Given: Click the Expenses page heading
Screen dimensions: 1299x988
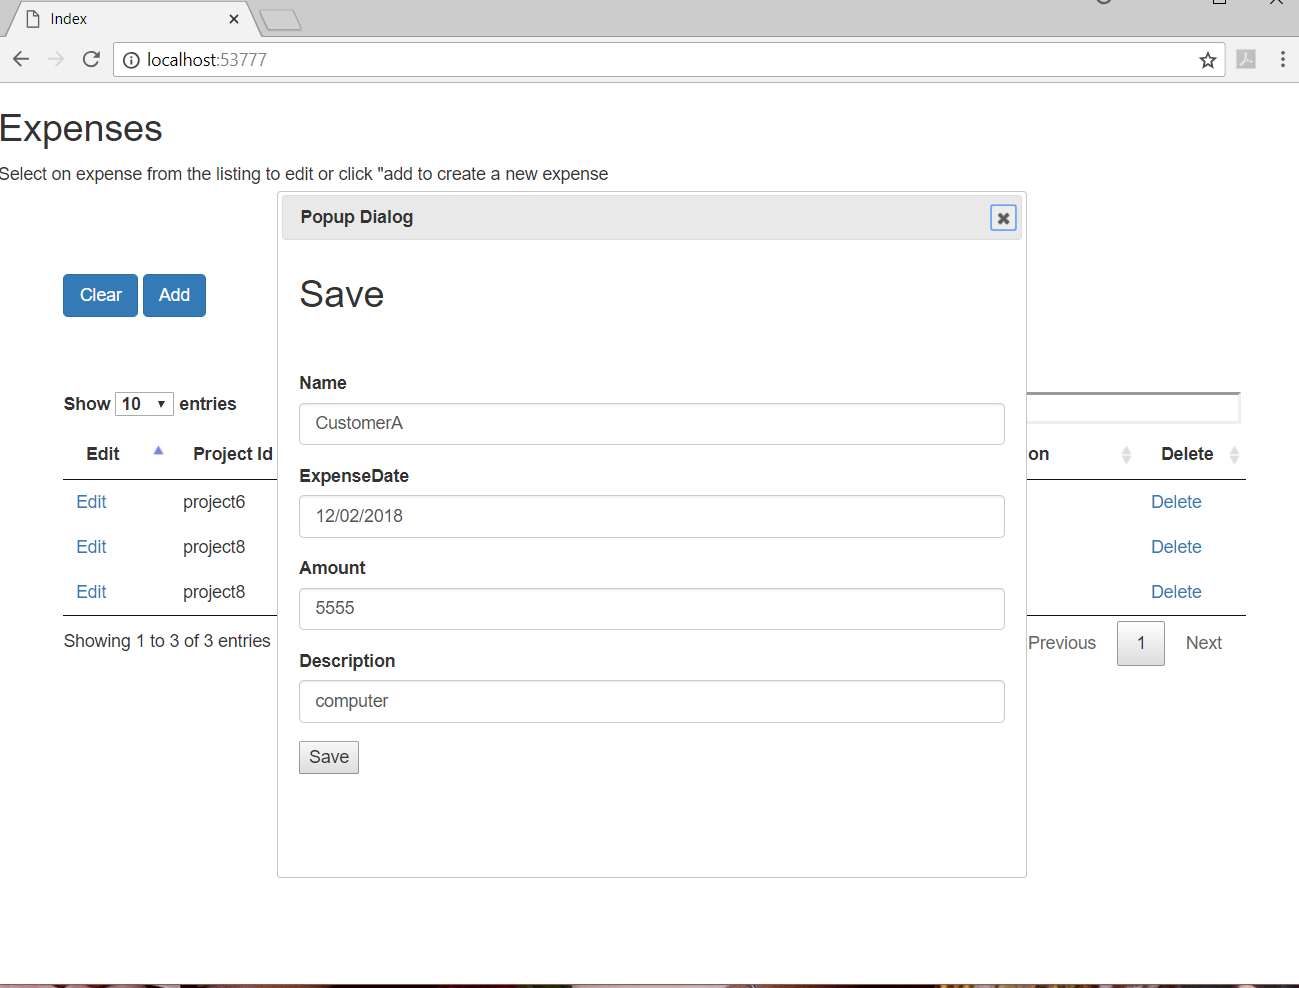Looking at the screenshot, I should pos(81,129).
